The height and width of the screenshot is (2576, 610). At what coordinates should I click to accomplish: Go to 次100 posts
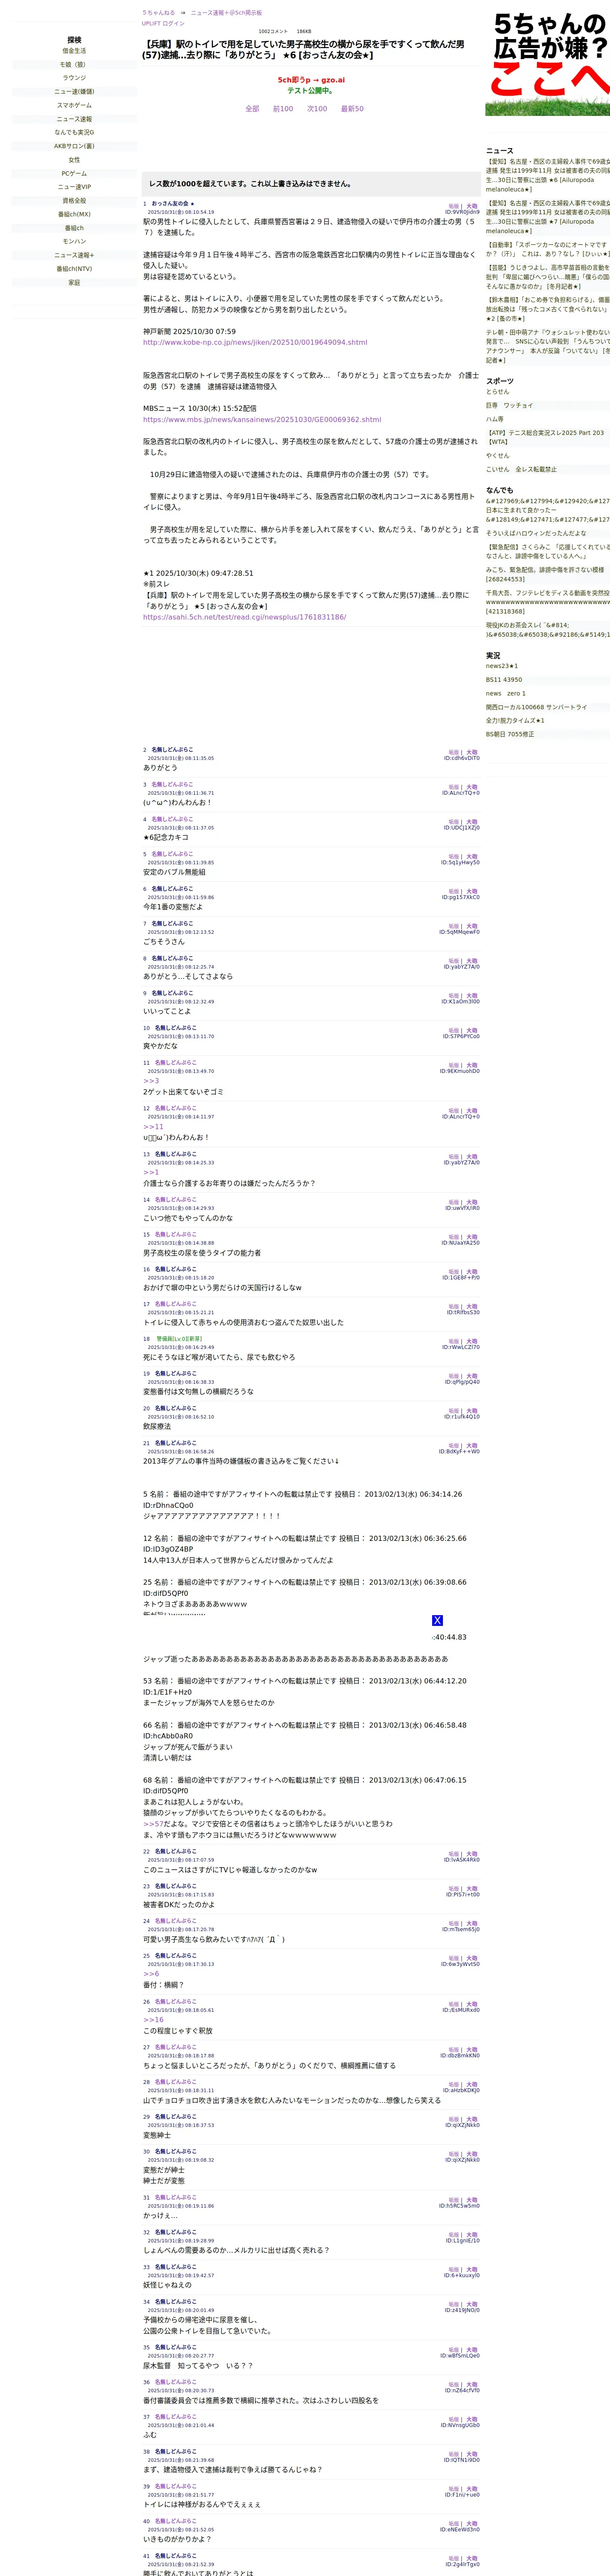317,109
